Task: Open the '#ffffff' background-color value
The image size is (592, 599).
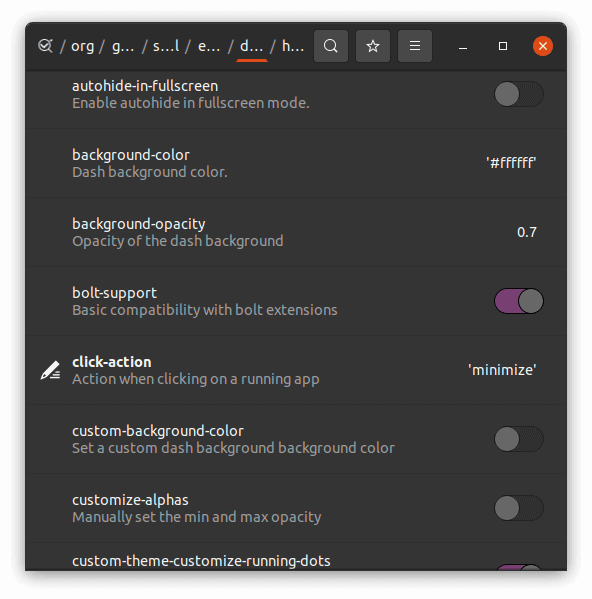Action: point(511,163)
